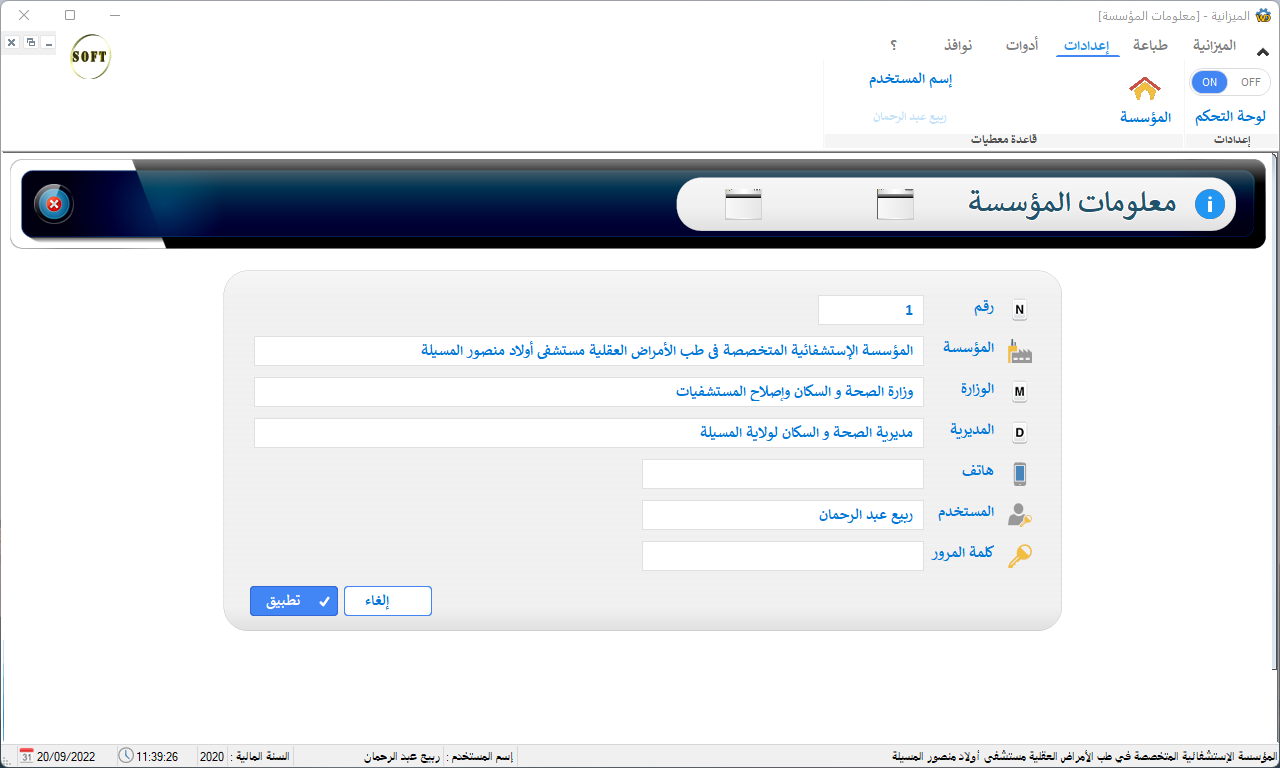The image size is (1280, 768).
Task: Click the factory icon beside المؤسسة field
Action: tap(1019, 351)
